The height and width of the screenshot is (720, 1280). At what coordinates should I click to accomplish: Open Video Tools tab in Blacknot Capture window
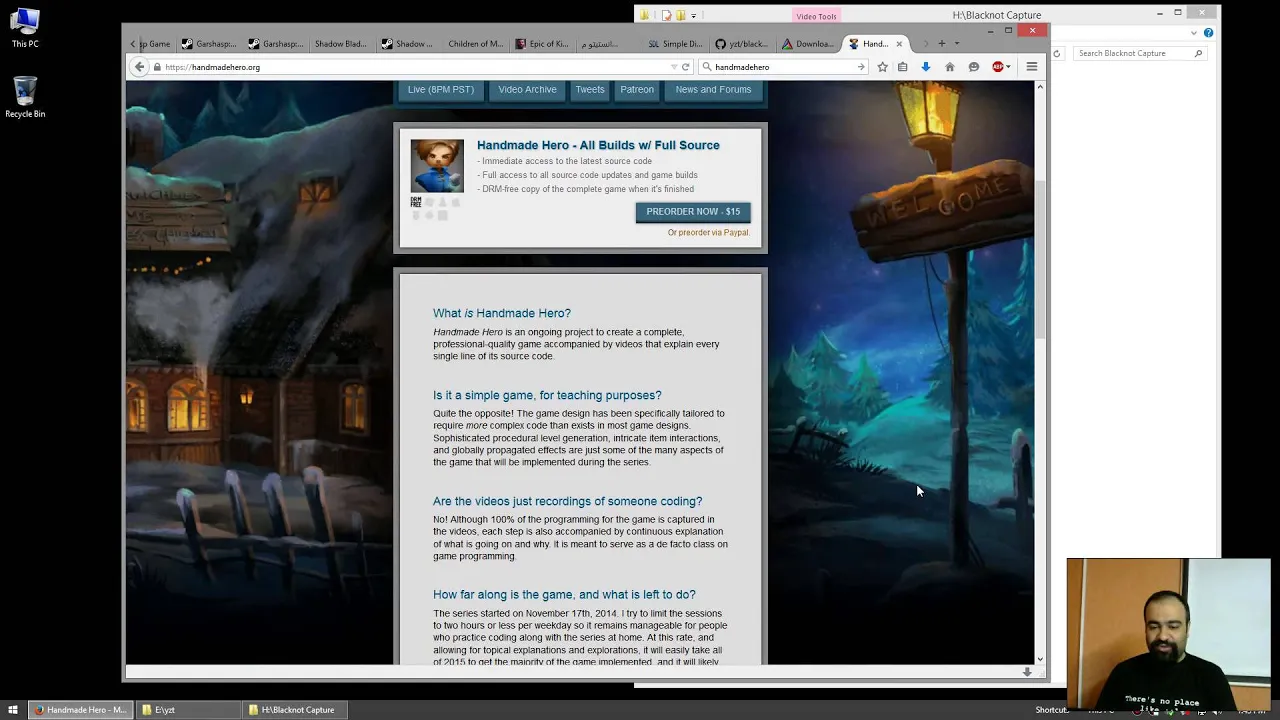click(816, 16)
